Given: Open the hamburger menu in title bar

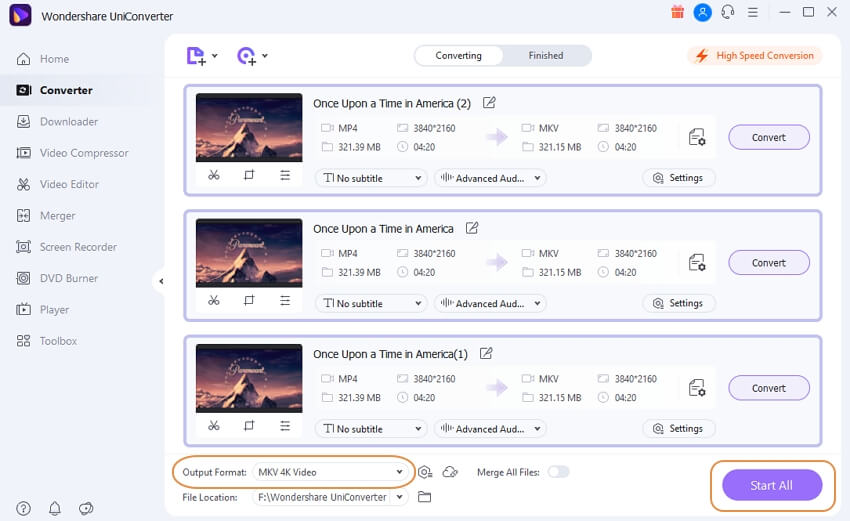Looking at the screenshot, I should tap(753, 12).
